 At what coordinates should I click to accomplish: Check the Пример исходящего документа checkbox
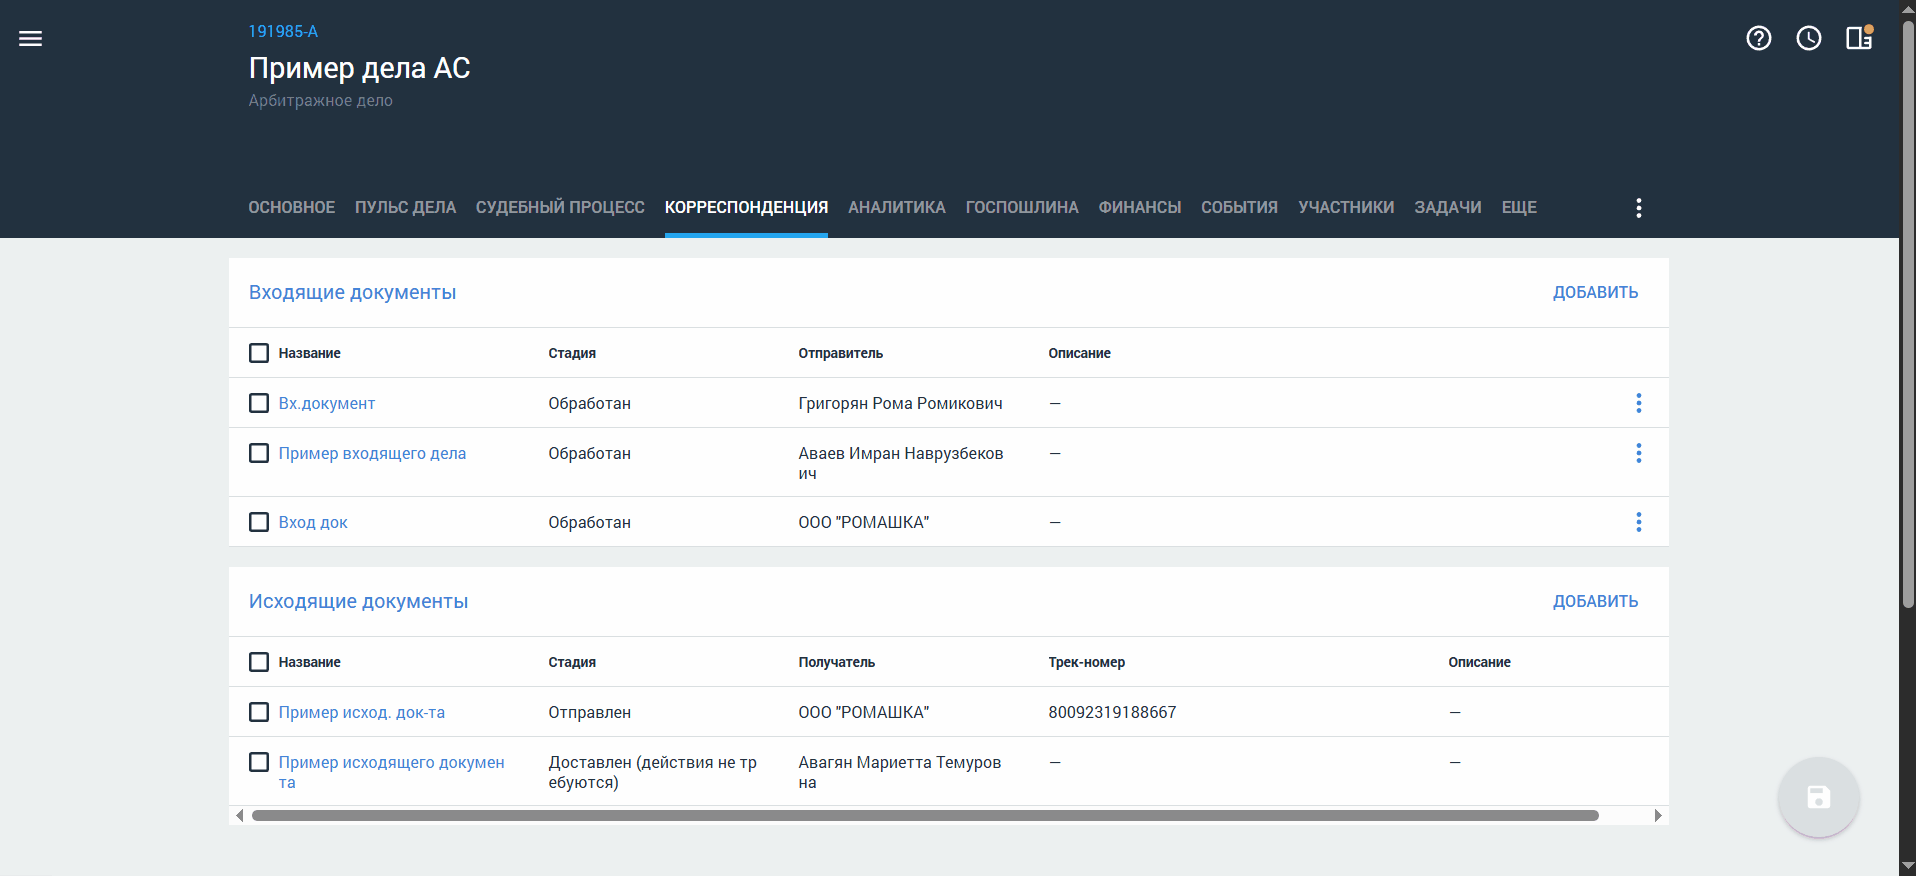click(259, 762)
